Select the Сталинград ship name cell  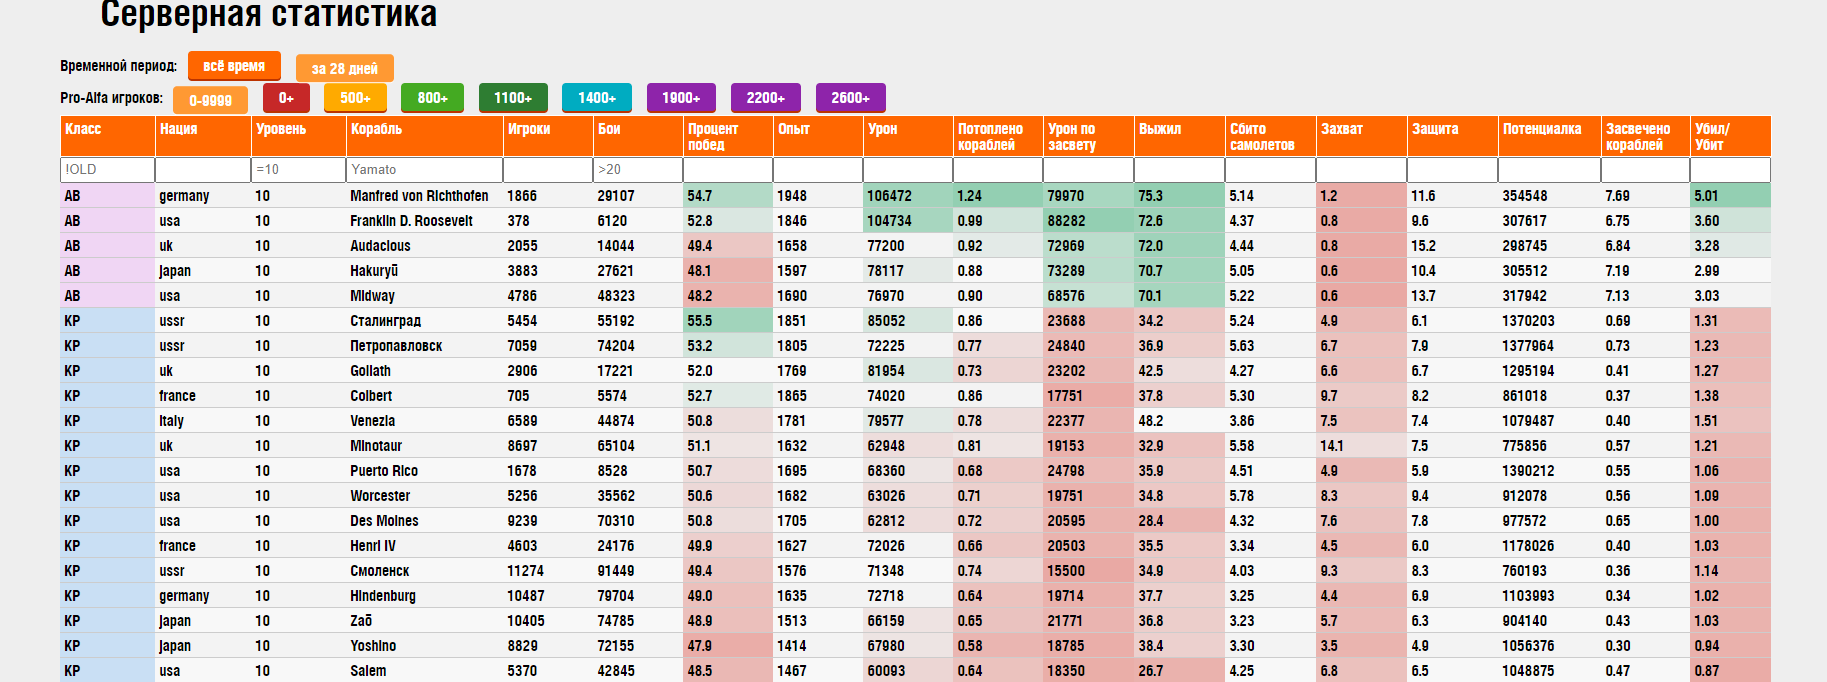pyautogui.click(x=385, y=321)
